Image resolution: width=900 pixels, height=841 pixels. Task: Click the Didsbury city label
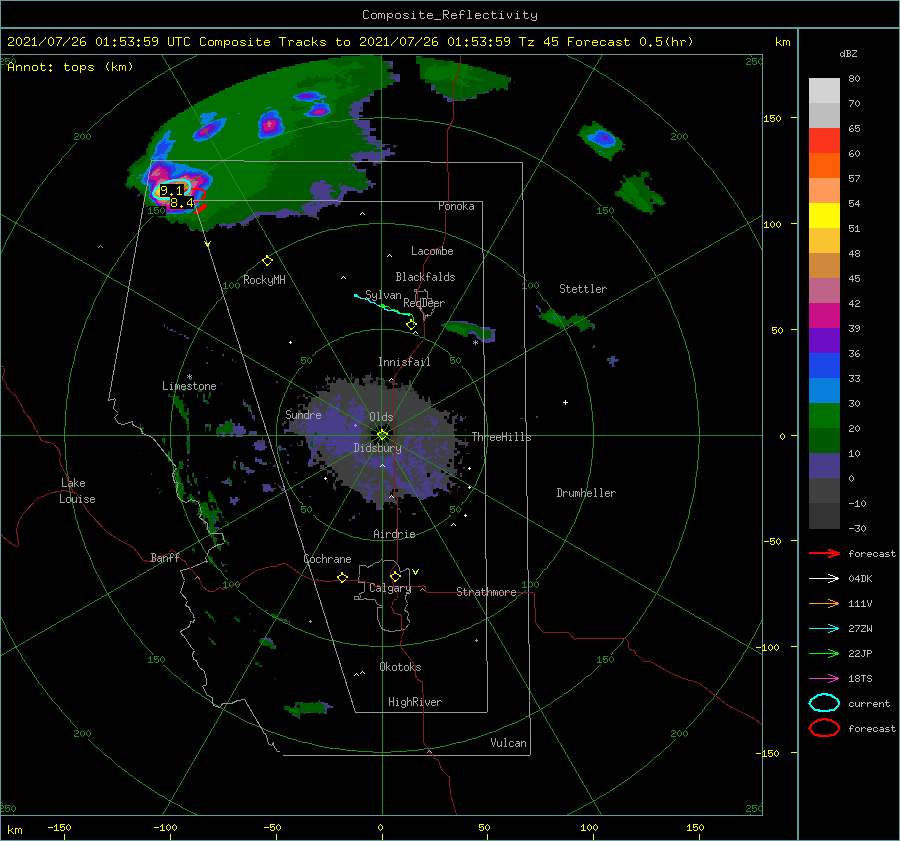pos(378,448)
